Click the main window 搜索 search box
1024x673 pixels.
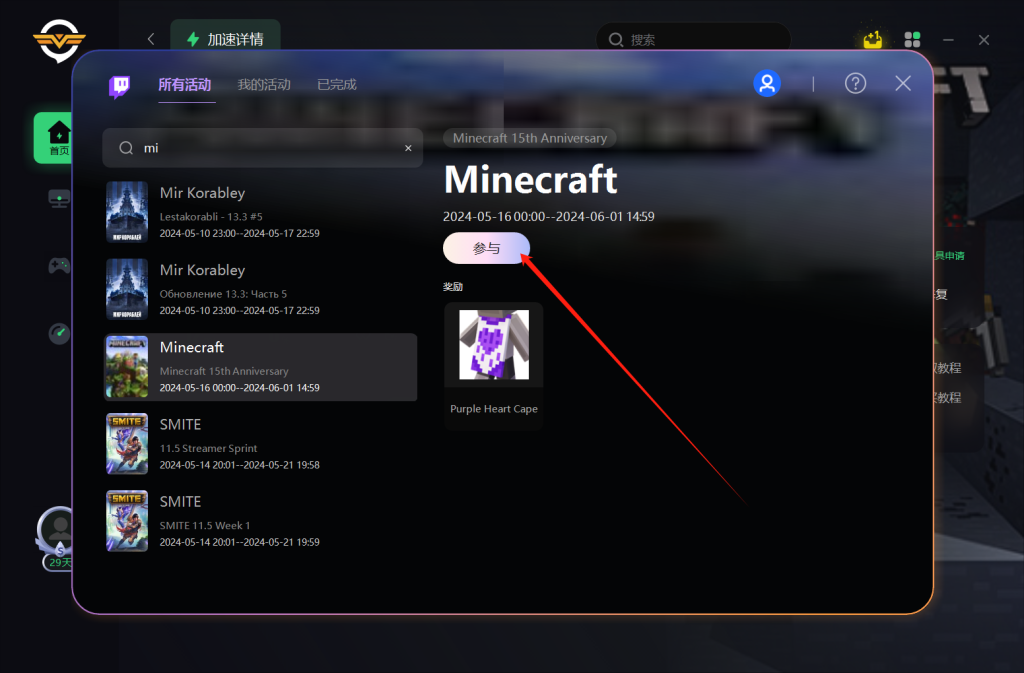693,40
